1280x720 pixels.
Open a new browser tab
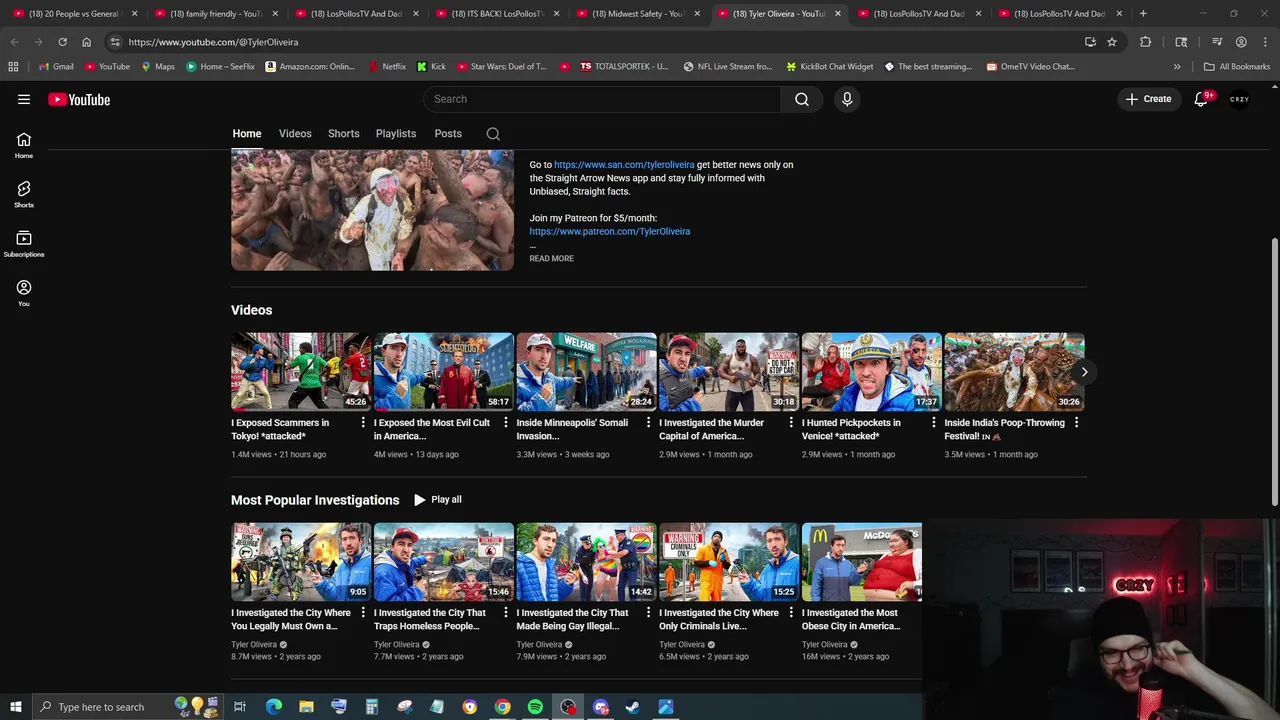pyautogui.click(x=1143, y=14)
